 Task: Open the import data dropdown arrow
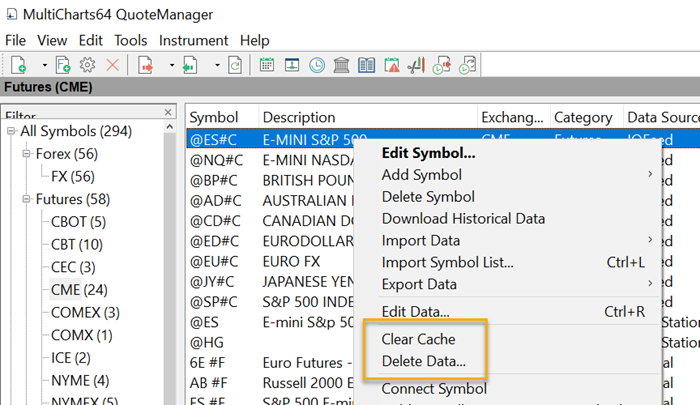[x=217, y=65]
